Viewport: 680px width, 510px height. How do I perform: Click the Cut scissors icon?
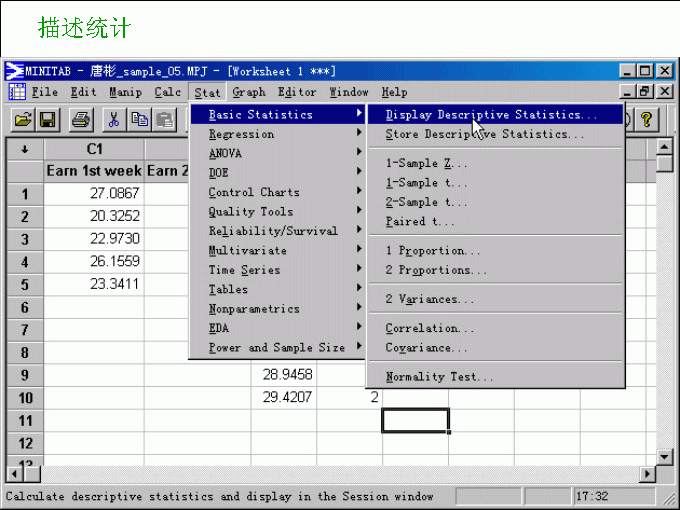point(114,120)
